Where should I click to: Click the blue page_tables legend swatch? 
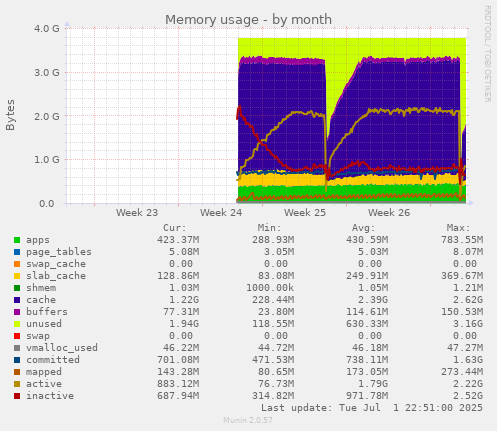coord(17,252)
